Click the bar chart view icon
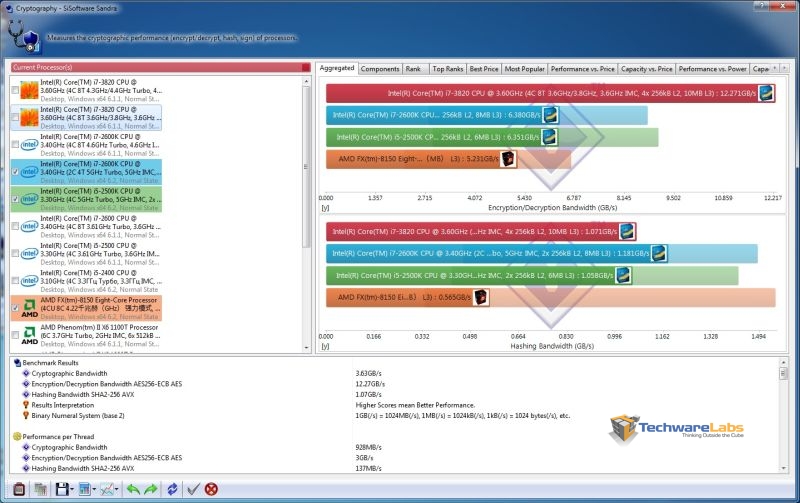The image size is (800, 503). coord(85,489)
